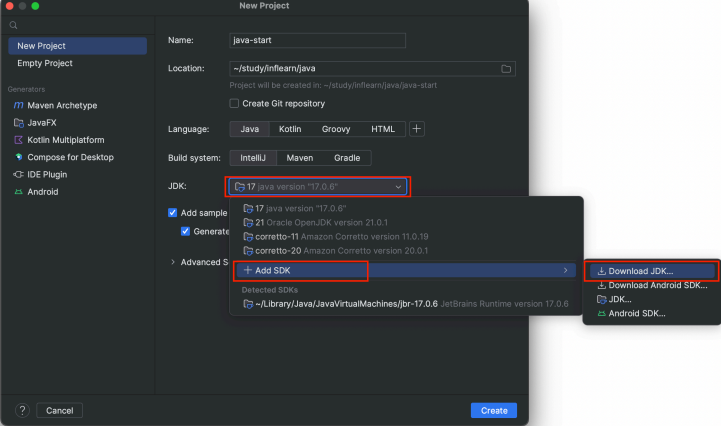
Task: Click the JDK icon of corretto-20 entry
Action: (248, 251)
